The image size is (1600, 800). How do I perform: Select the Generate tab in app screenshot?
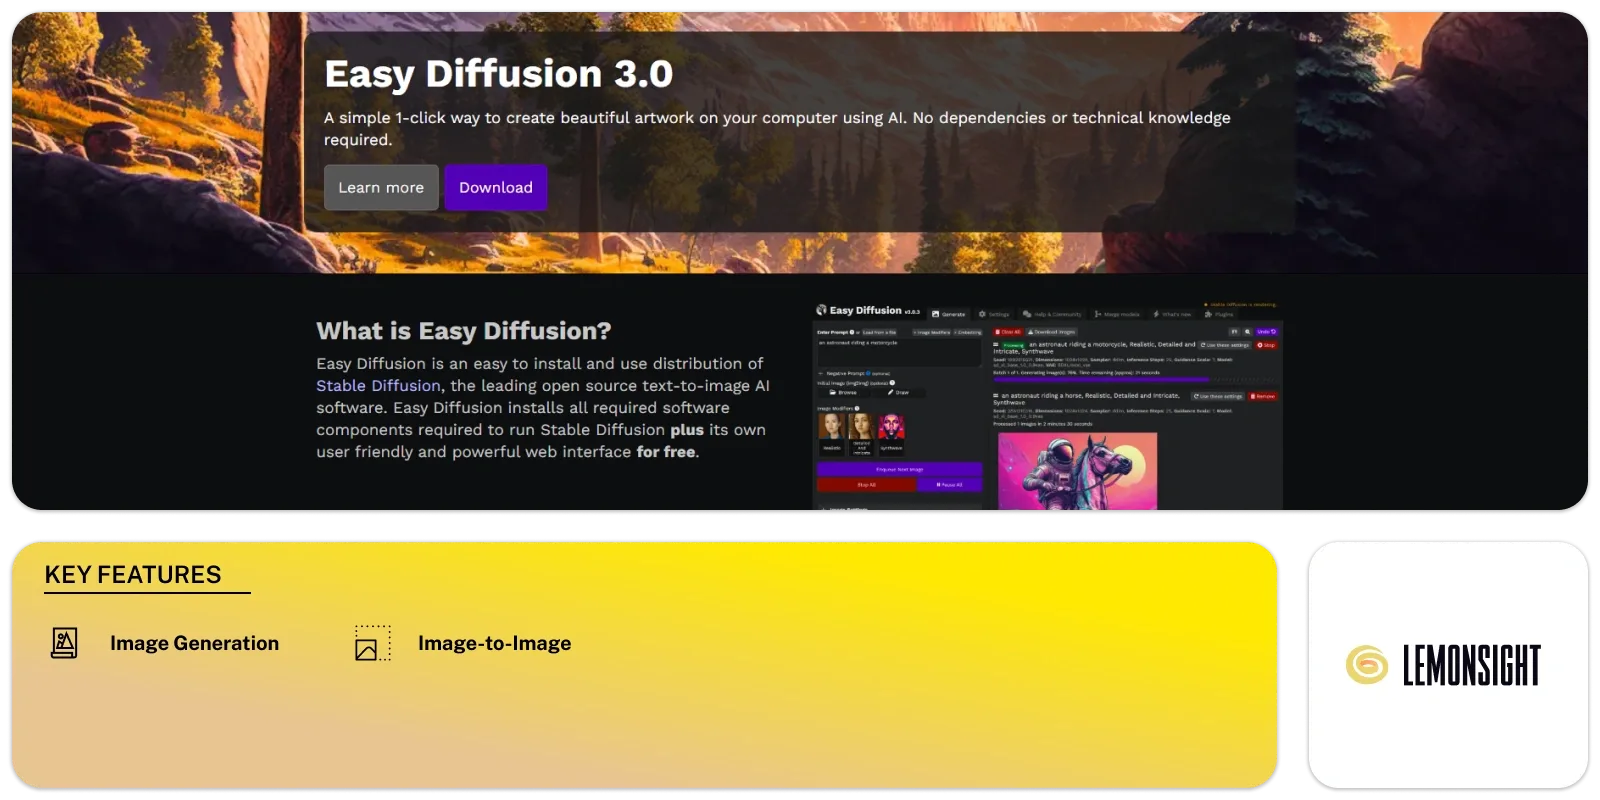[x=949, y=314]
